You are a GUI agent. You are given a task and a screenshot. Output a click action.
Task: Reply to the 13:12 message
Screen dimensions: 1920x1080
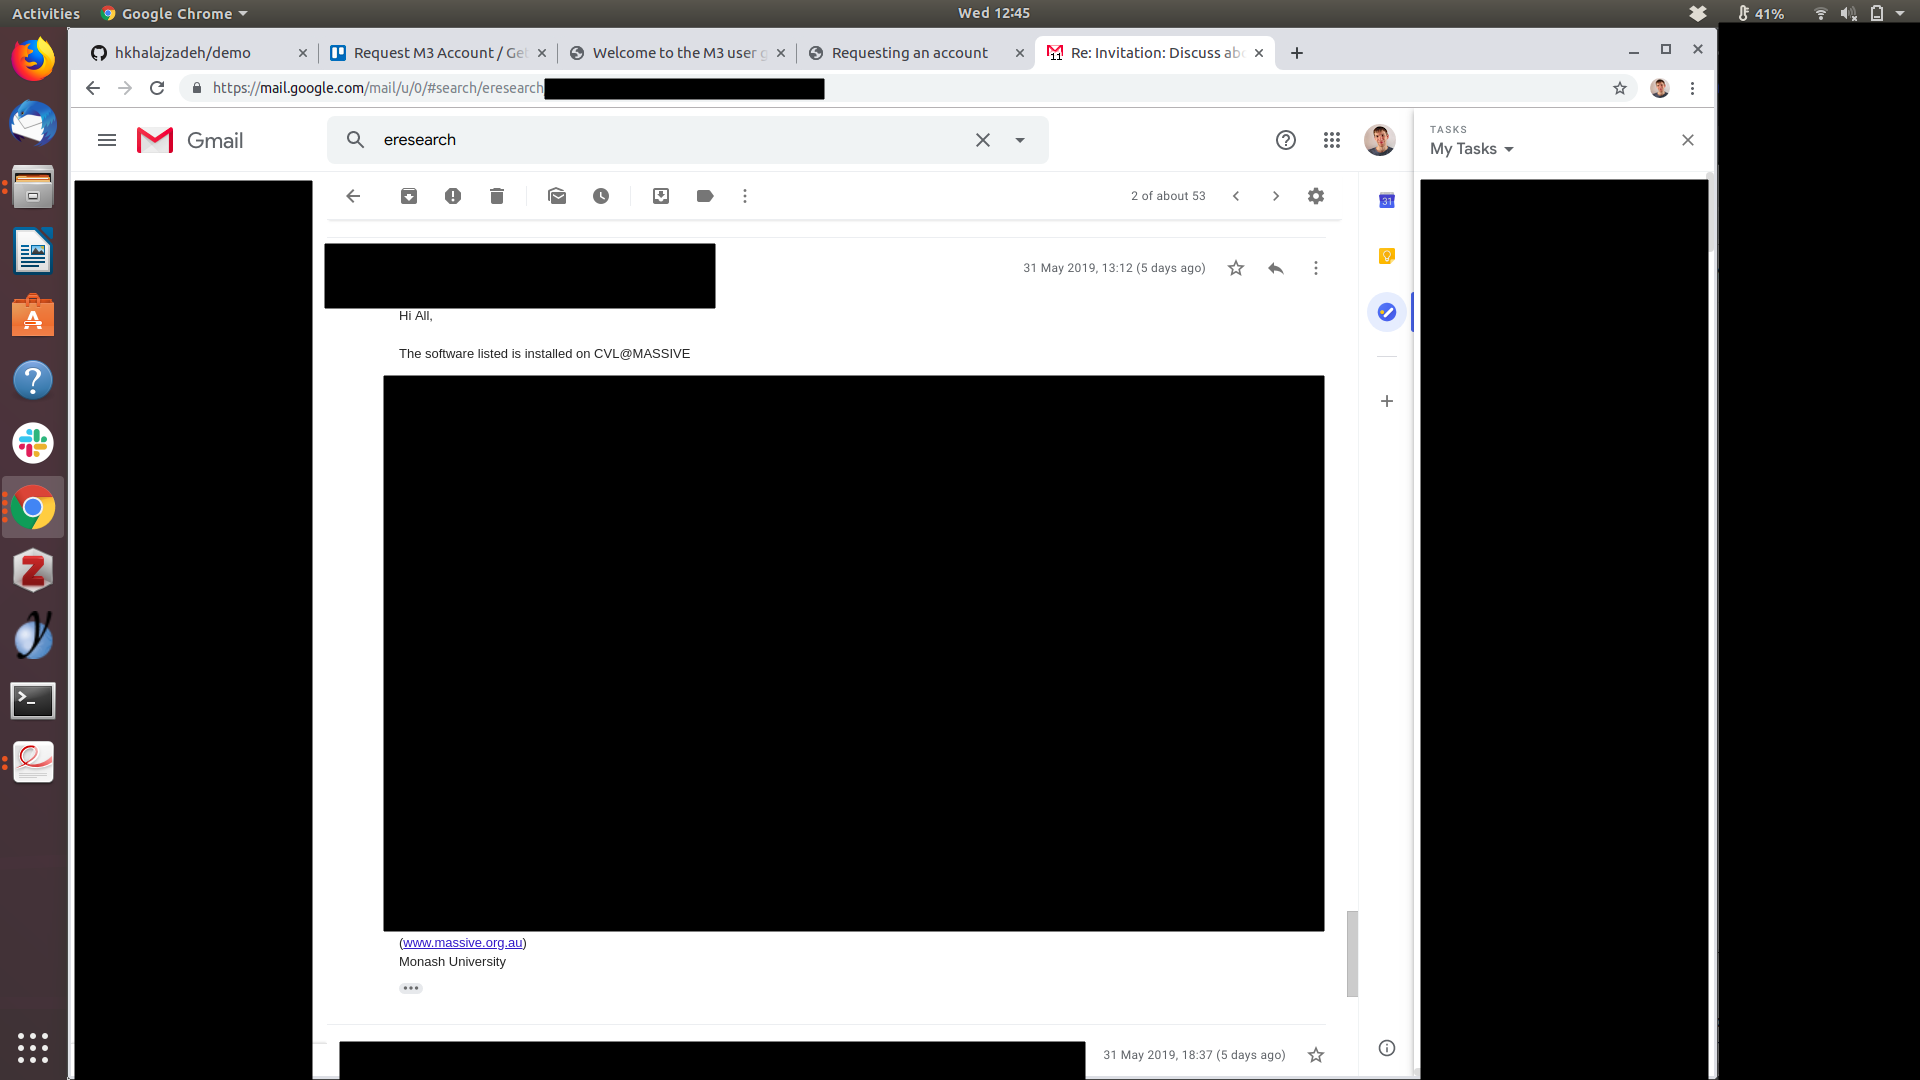pyautogui.click(x=1276, y=268)
